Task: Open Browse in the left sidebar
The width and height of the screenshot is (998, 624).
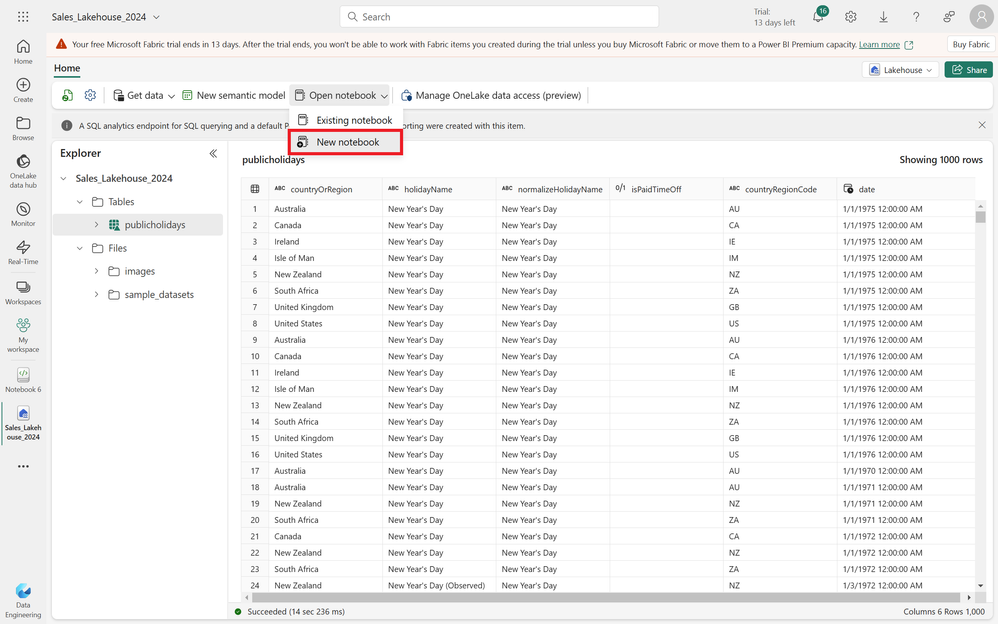Action: point(23,128)
